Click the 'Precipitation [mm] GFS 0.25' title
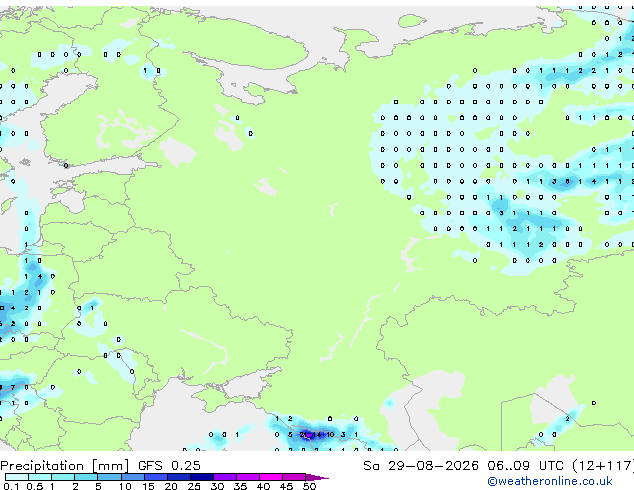 coord(100,466)
